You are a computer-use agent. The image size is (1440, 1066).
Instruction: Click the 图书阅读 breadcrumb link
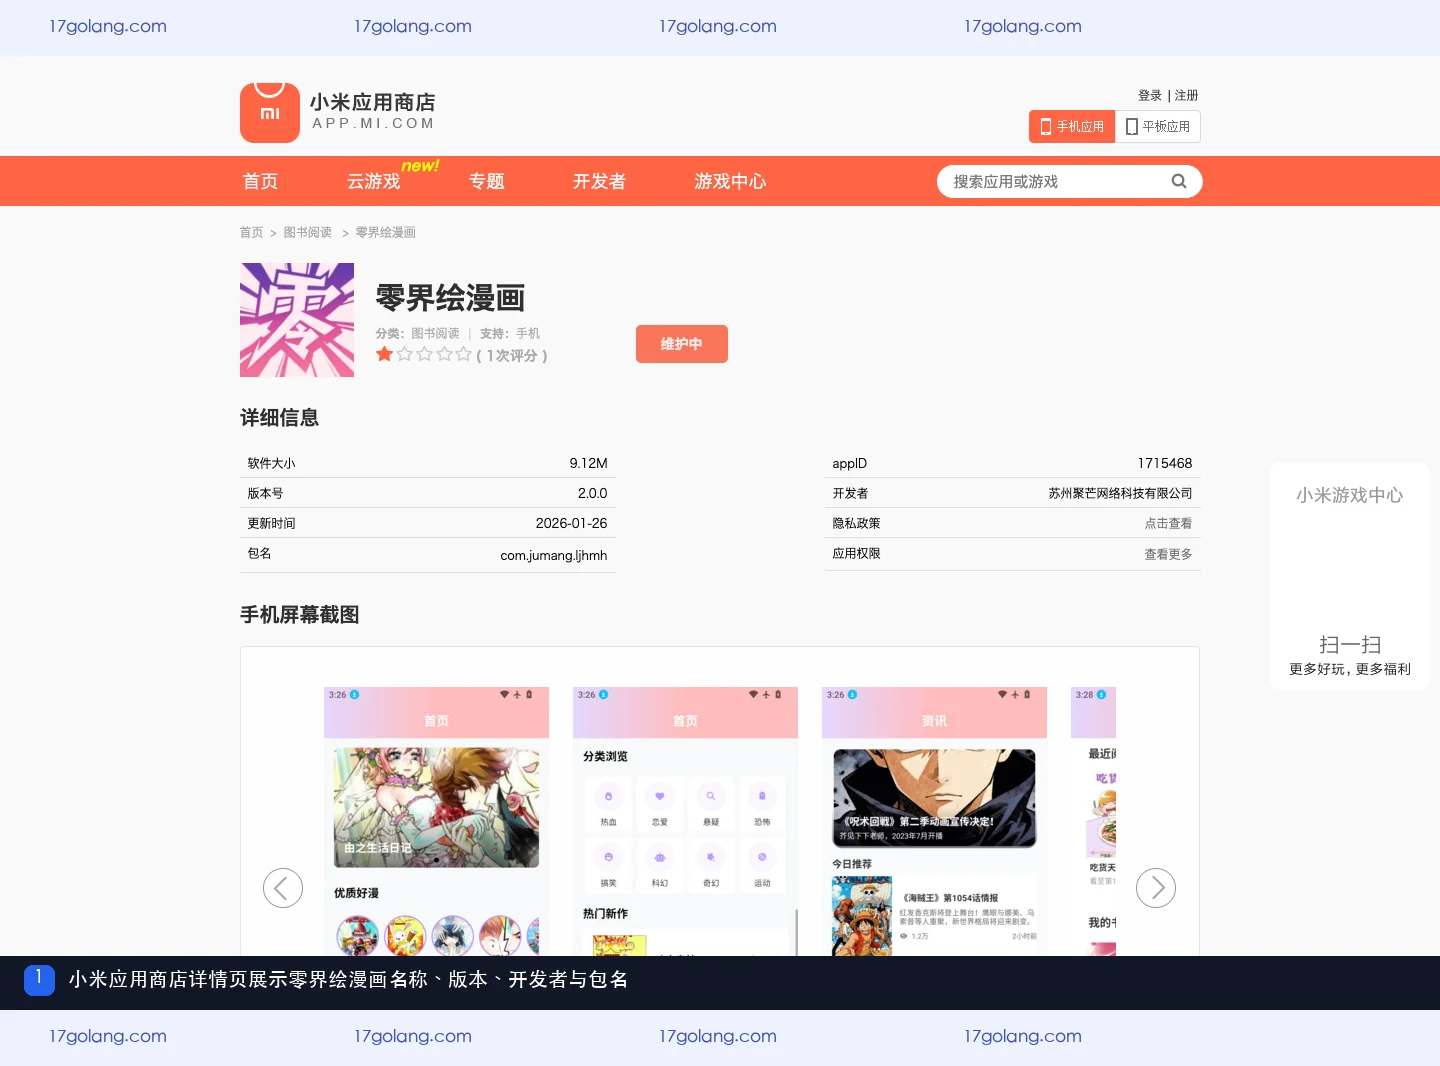coord(308,232)
